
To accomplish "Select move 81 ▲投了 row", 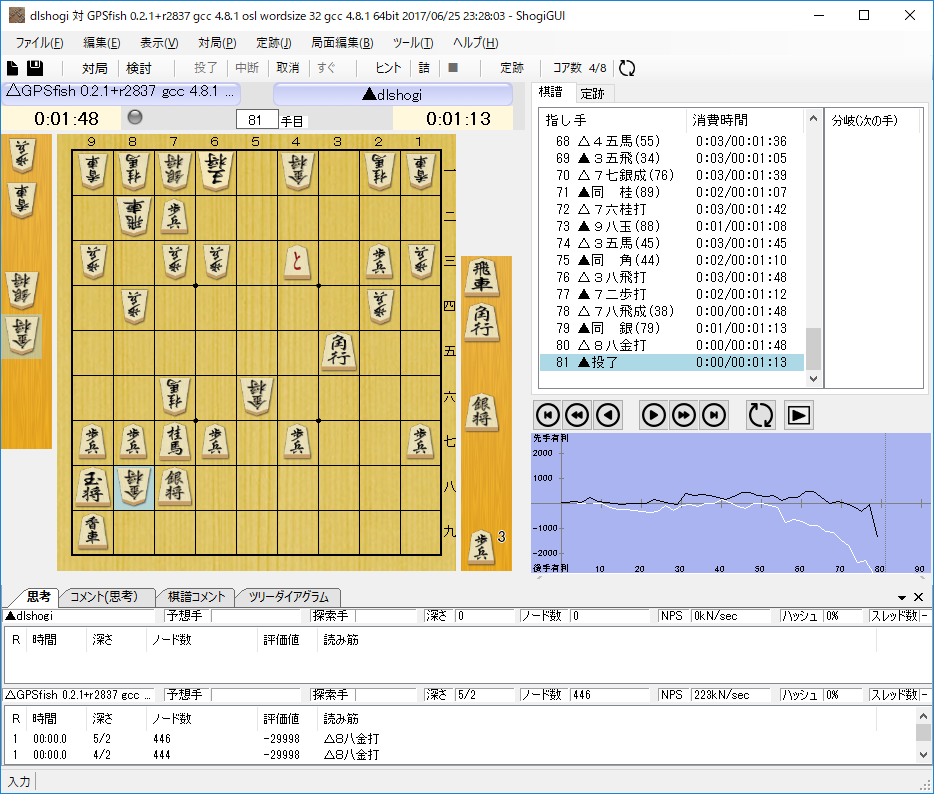I will coord(671,362).
